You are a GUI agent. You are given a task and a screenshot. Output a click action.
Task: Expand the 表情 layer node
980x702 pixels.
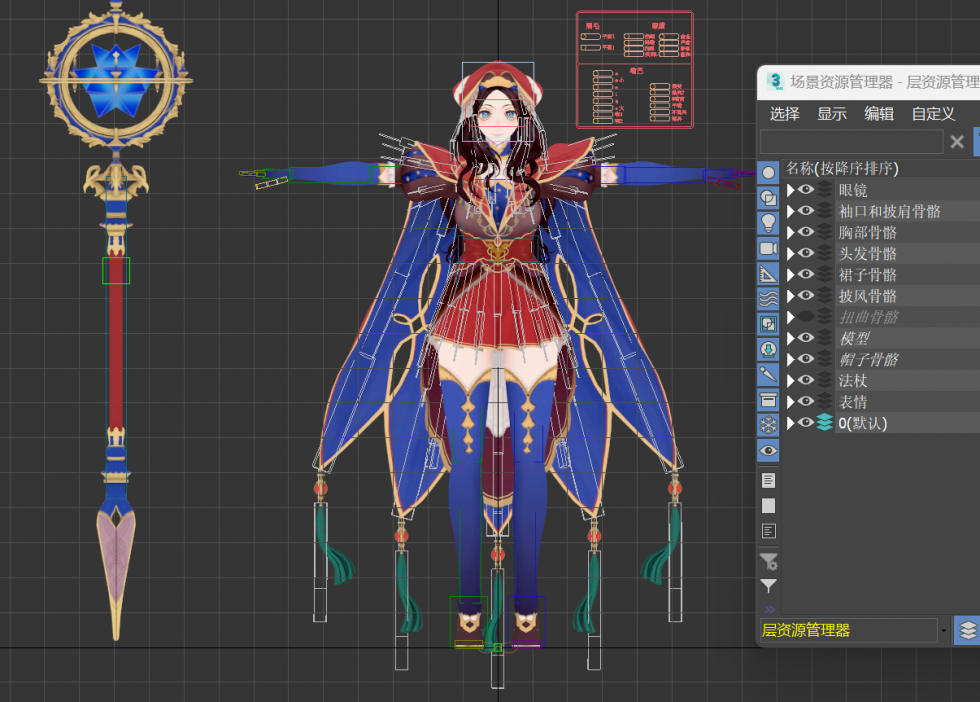pos(790,402)
